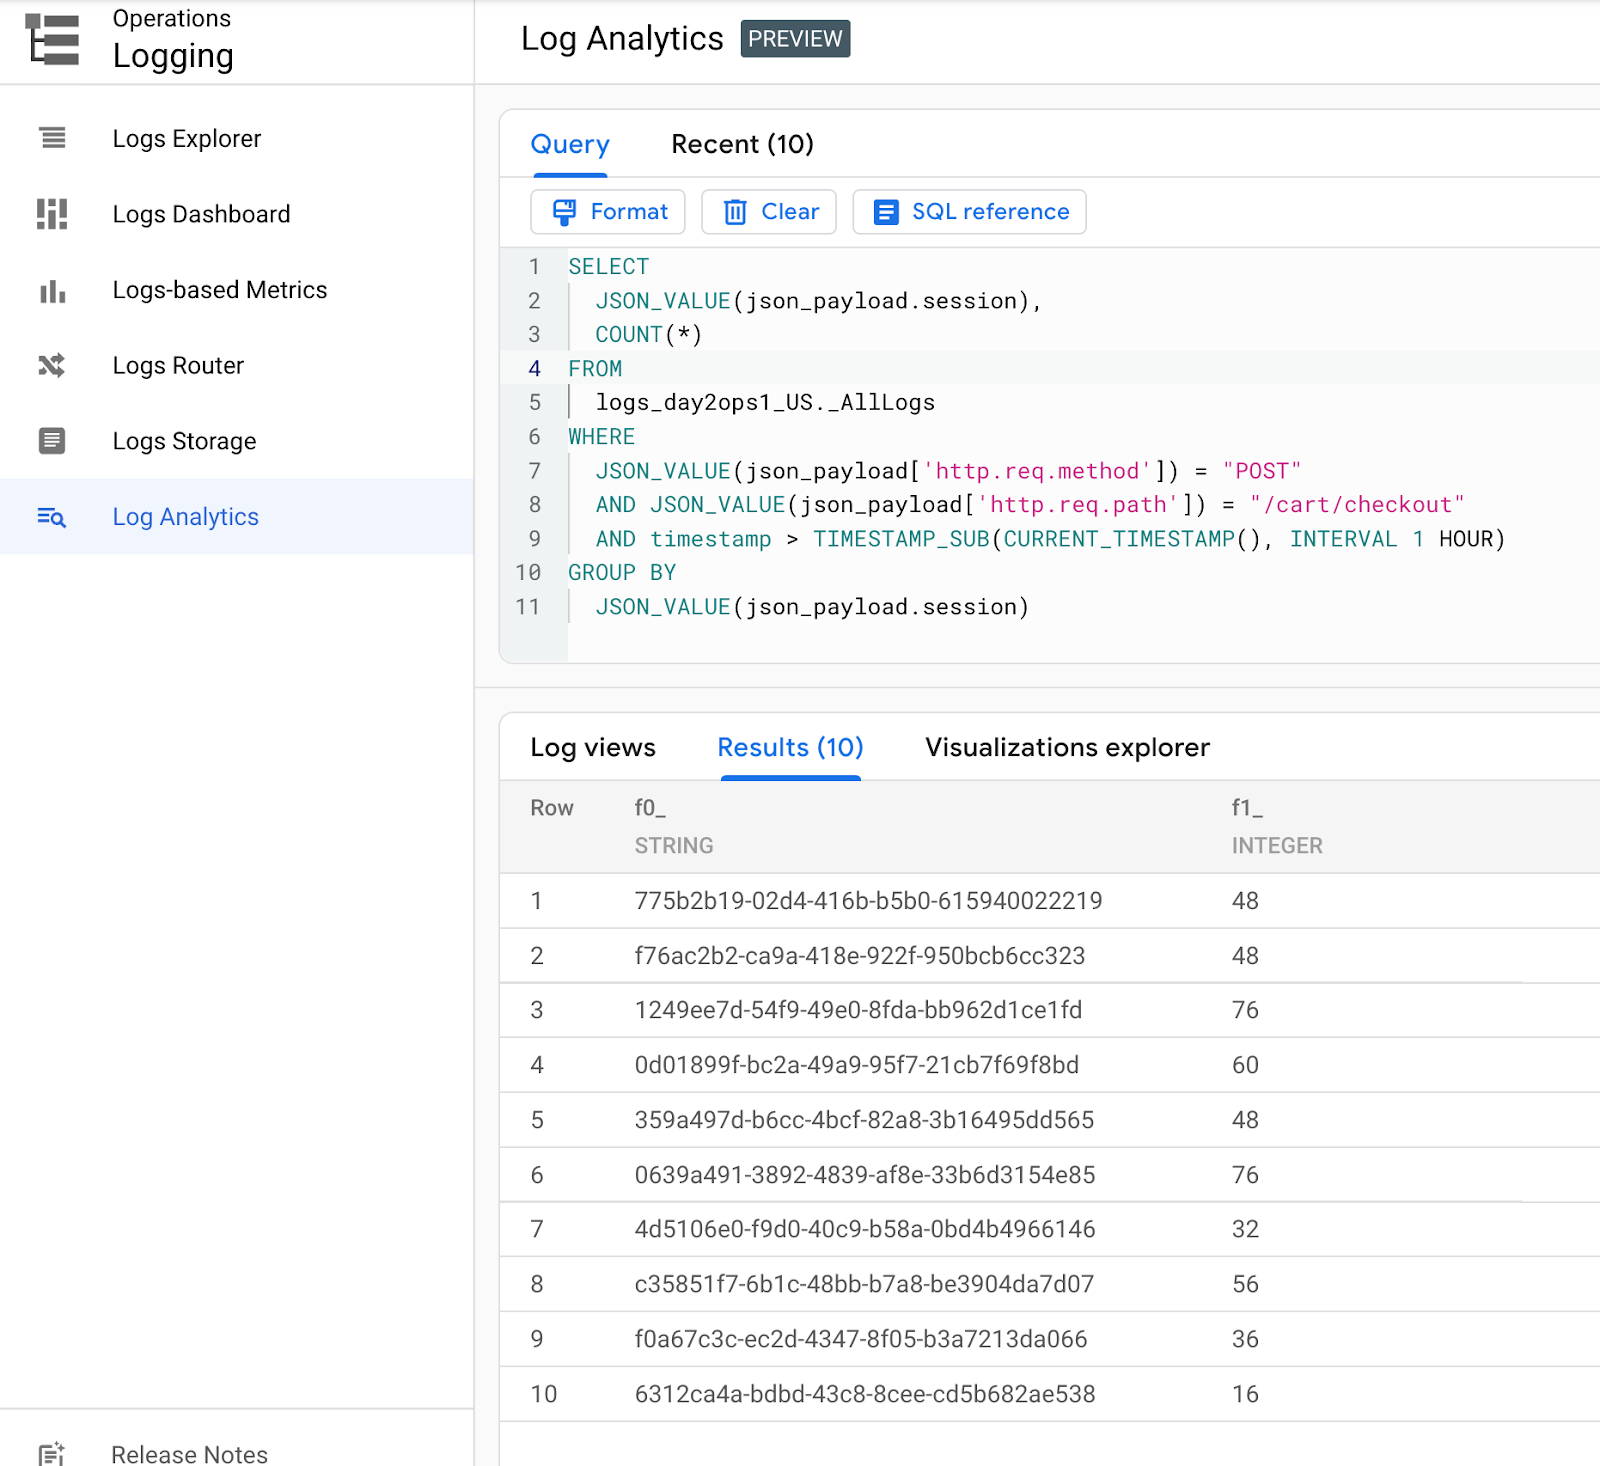Click logs_day2ops1_US._AllLogs table name

click(x=765, y=403)
